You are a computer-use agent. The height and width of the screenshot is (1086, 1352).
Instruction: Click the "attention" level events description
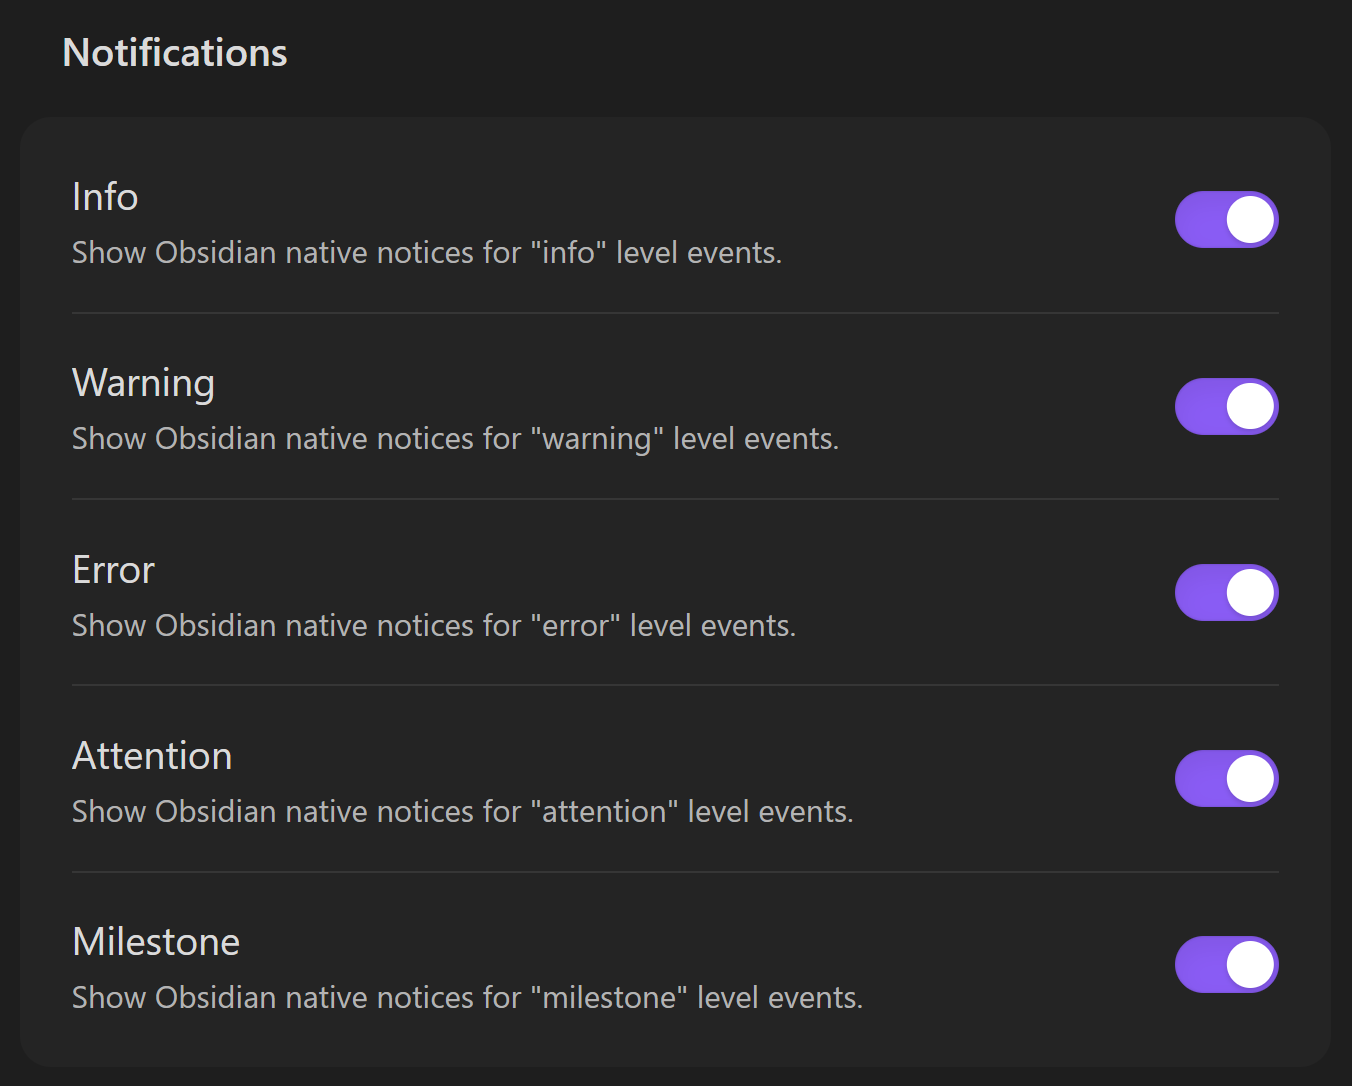click(x=462, y=812)
